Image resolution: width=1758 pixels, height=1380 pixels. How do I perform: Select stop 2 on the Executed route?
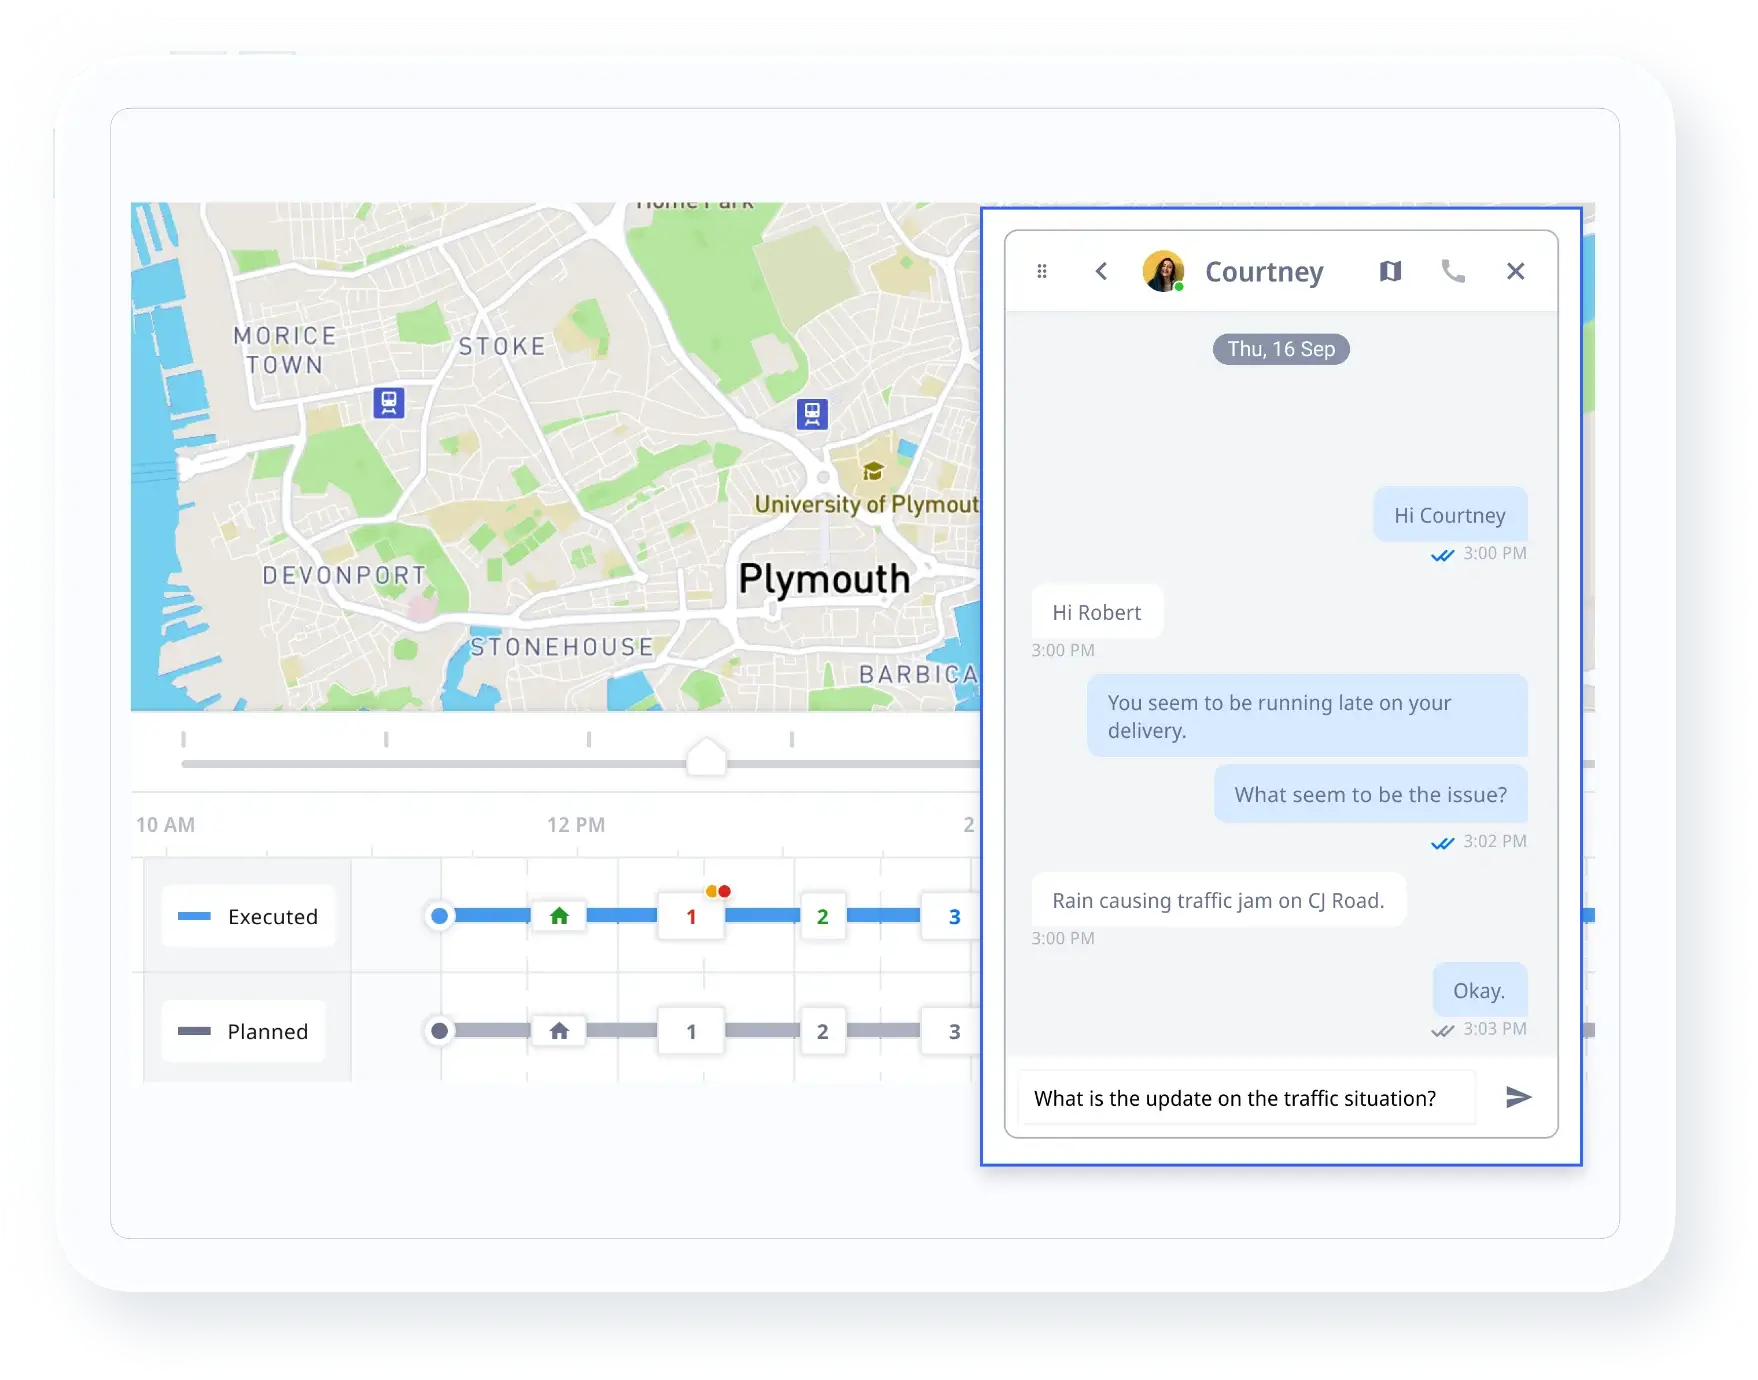tap(822, 917)
